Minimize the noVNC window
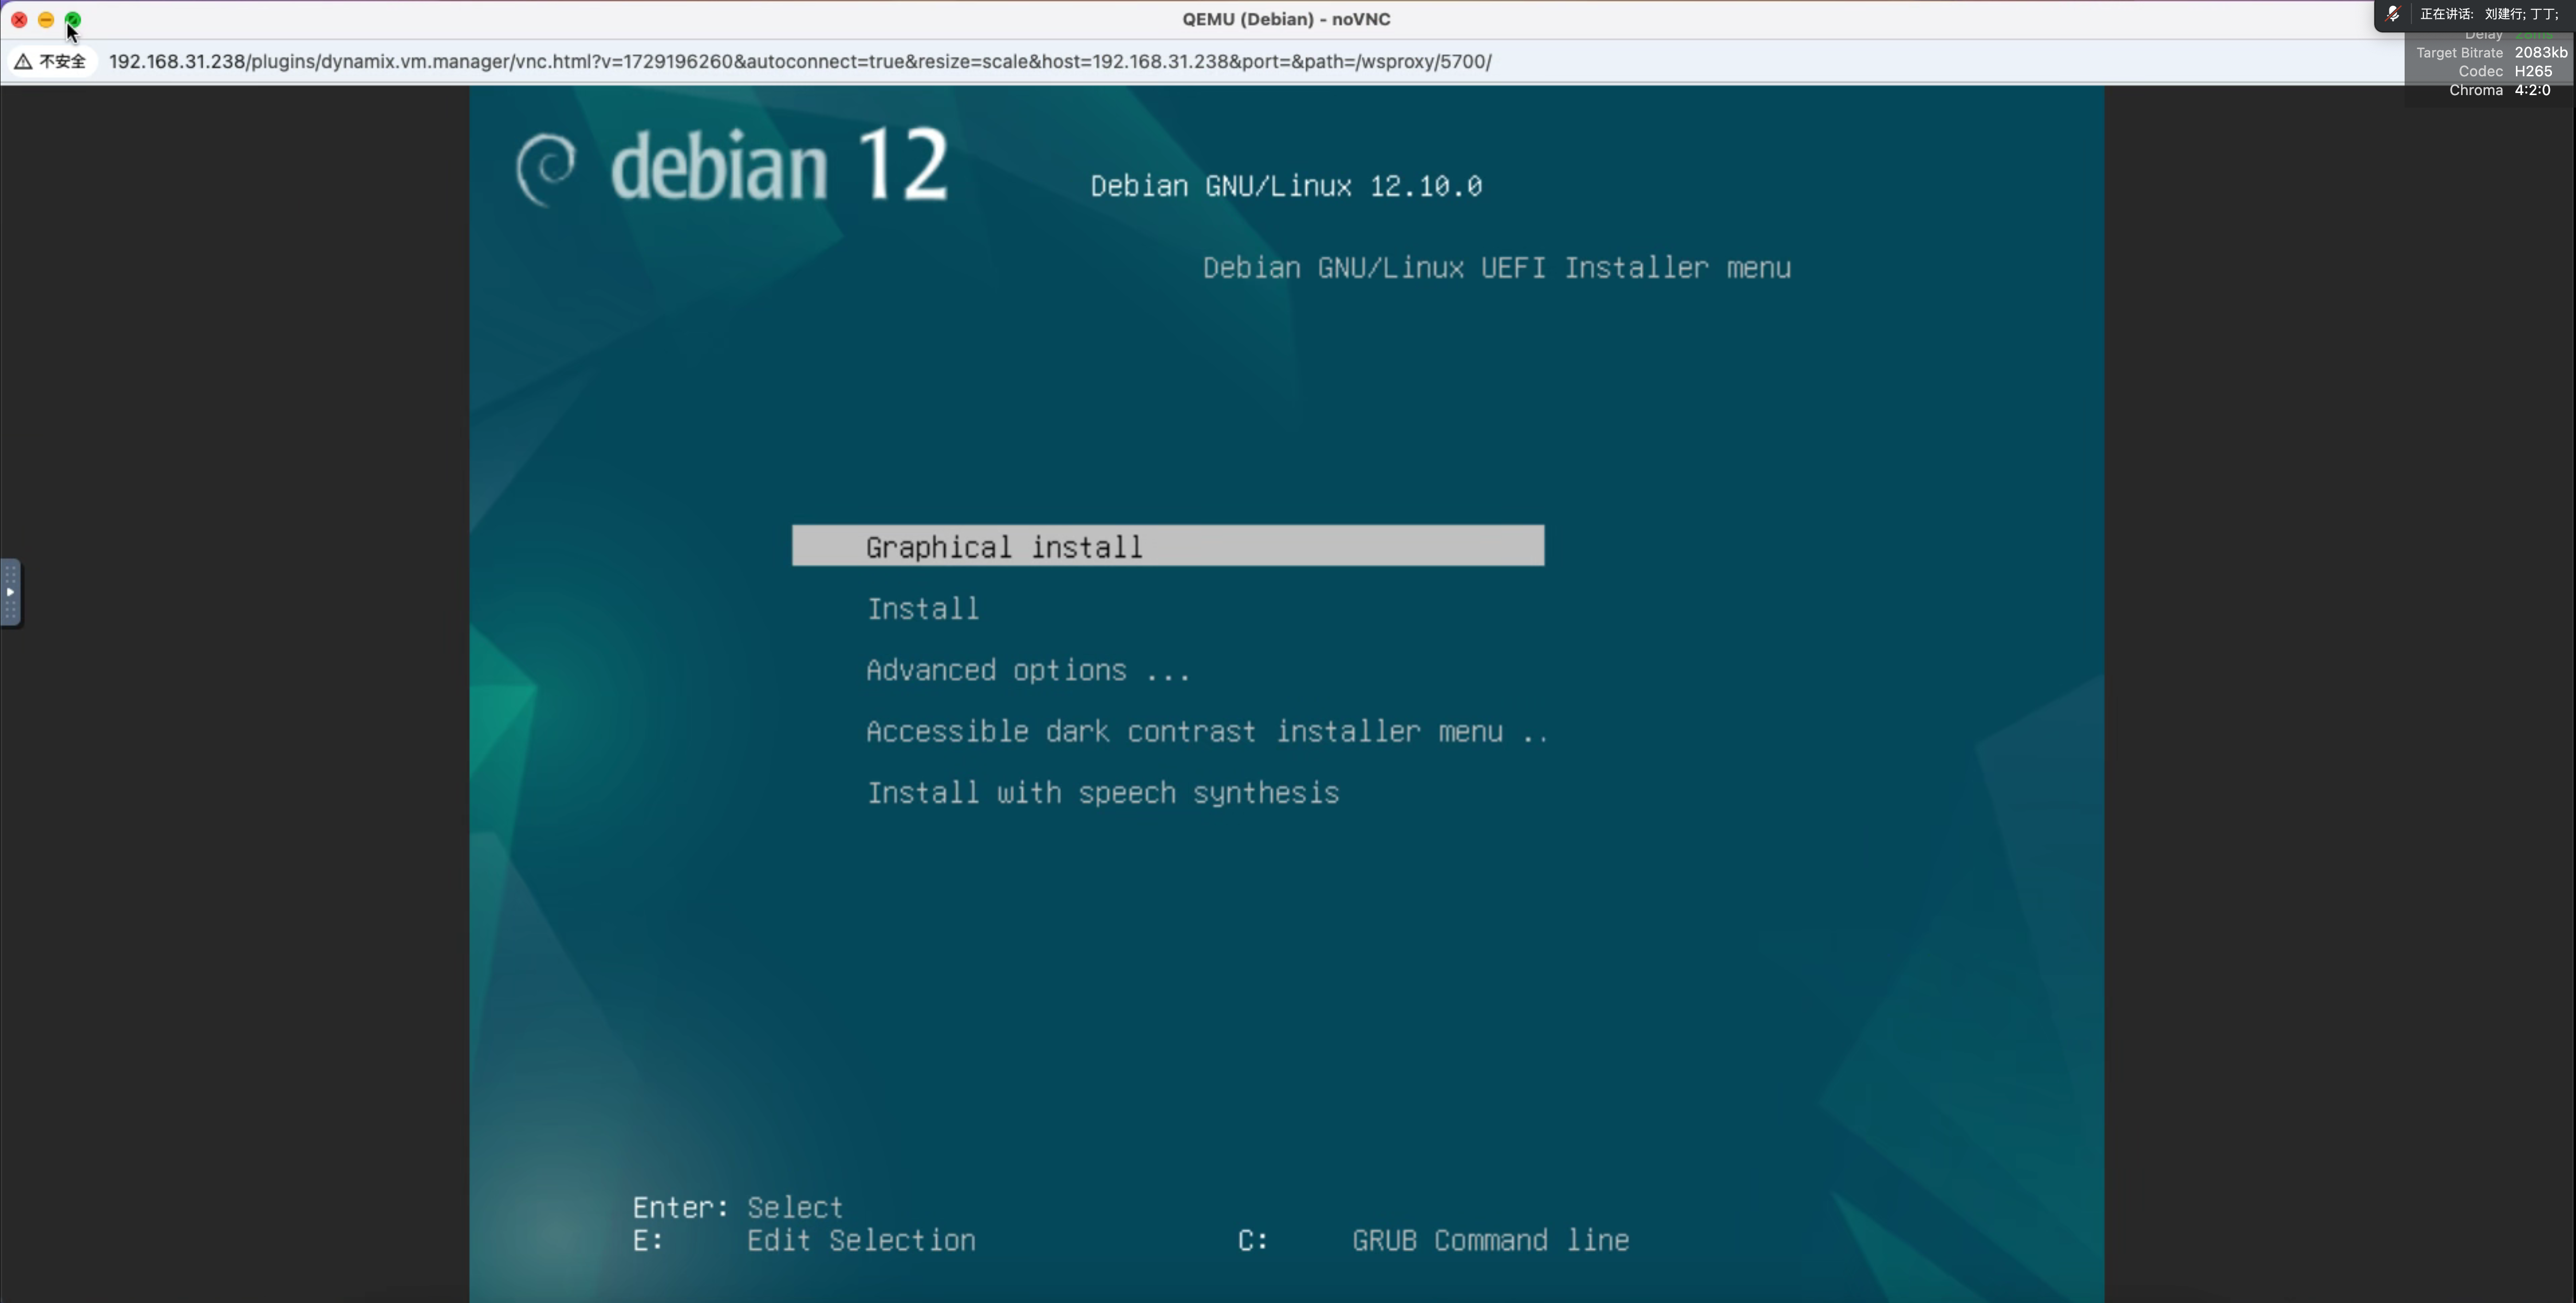The image size is (2576, 1303). [46, 19]
